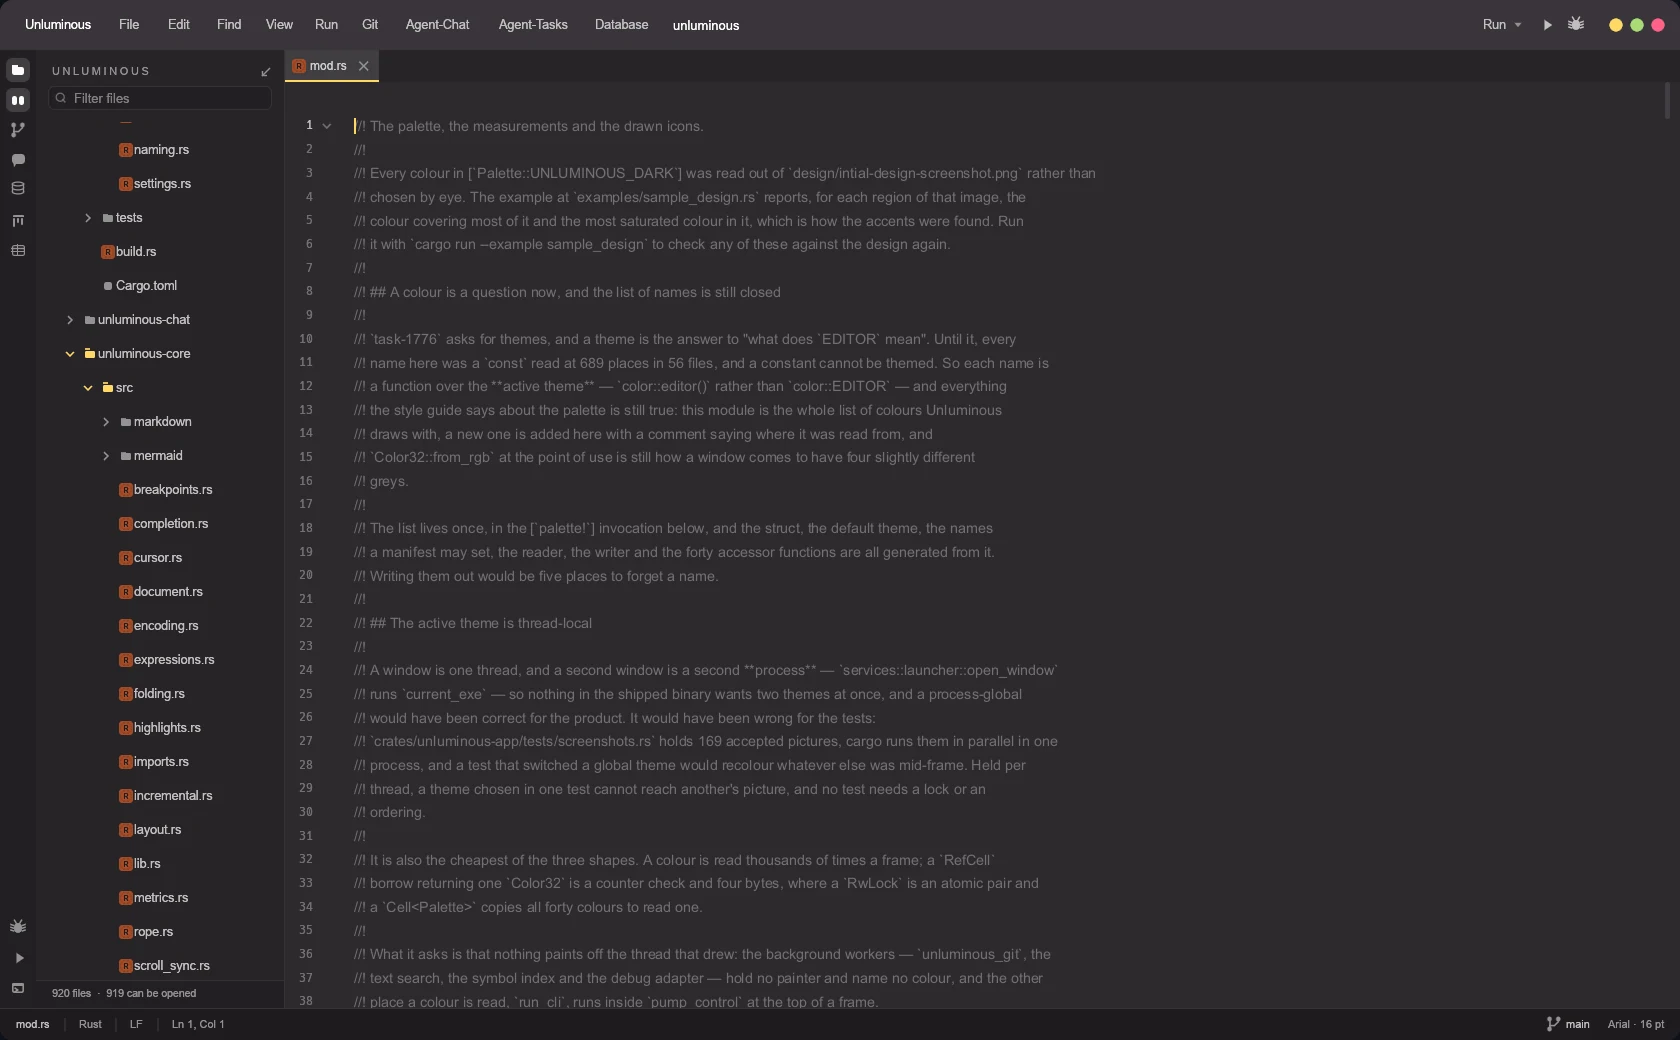Open the split panes icon in the activity bar
The image size is (1680, 1040).
point(18,100)
